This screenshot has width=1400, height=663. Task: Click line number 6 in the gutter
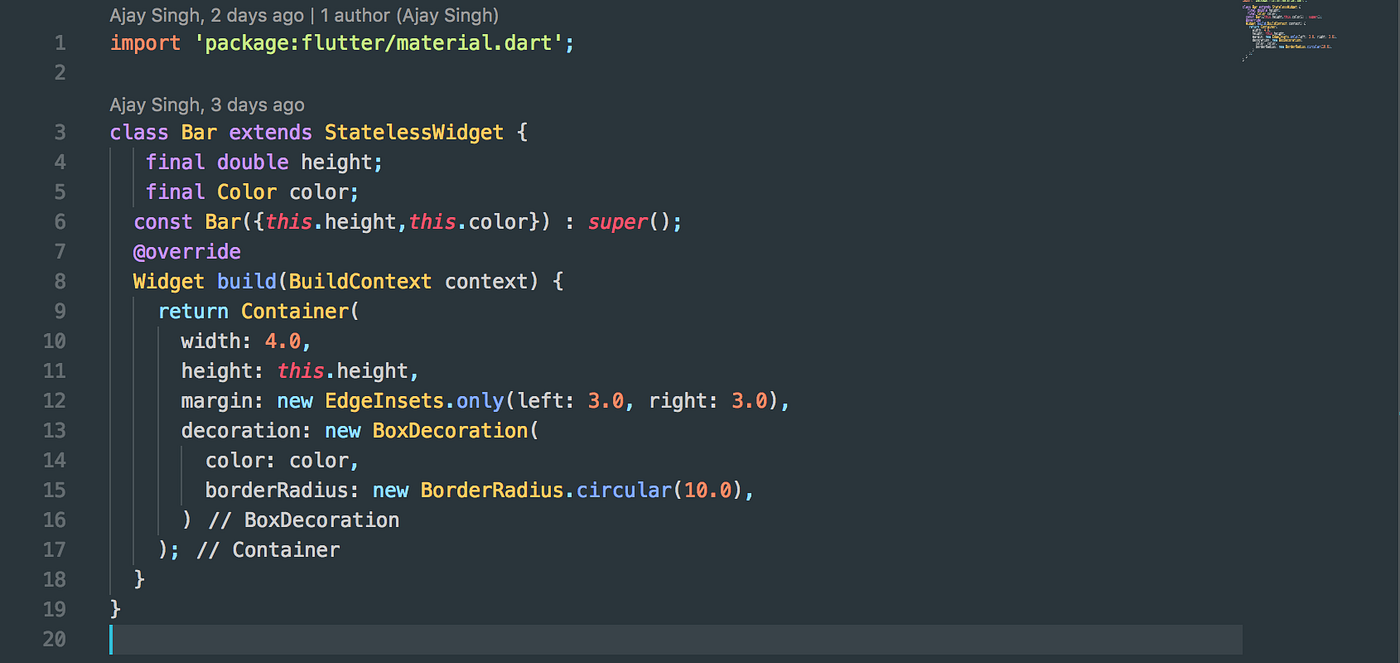tap(59, 221)
